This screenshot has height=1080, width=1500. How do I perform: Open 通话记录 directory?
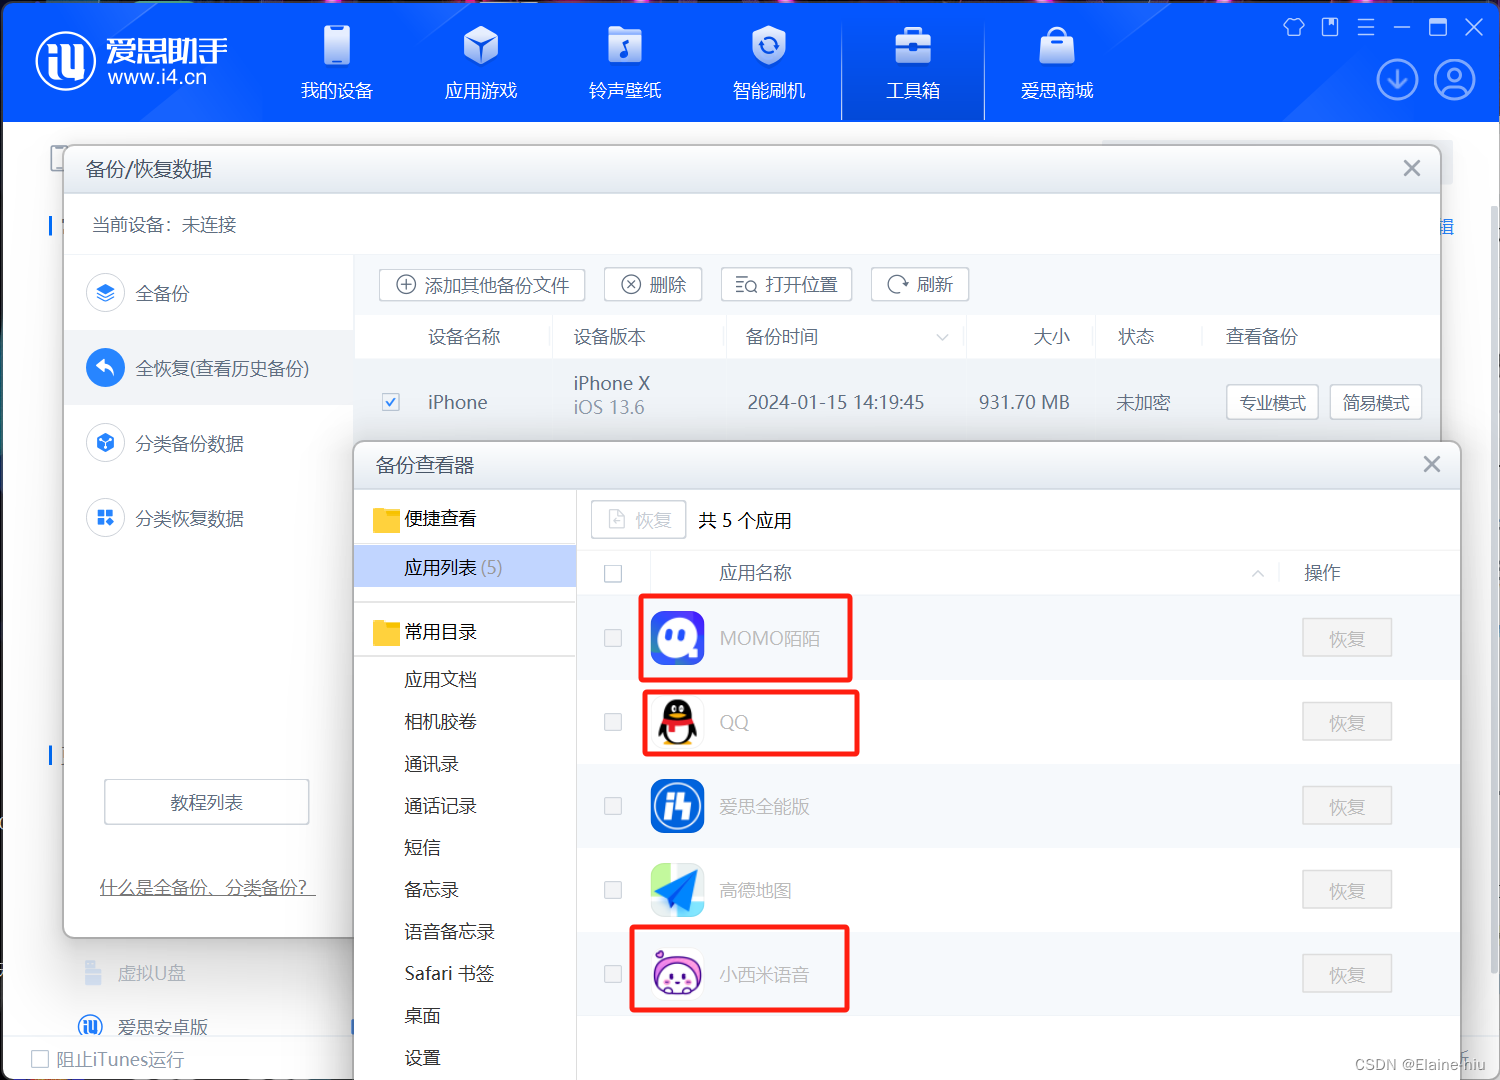(440, 806)
